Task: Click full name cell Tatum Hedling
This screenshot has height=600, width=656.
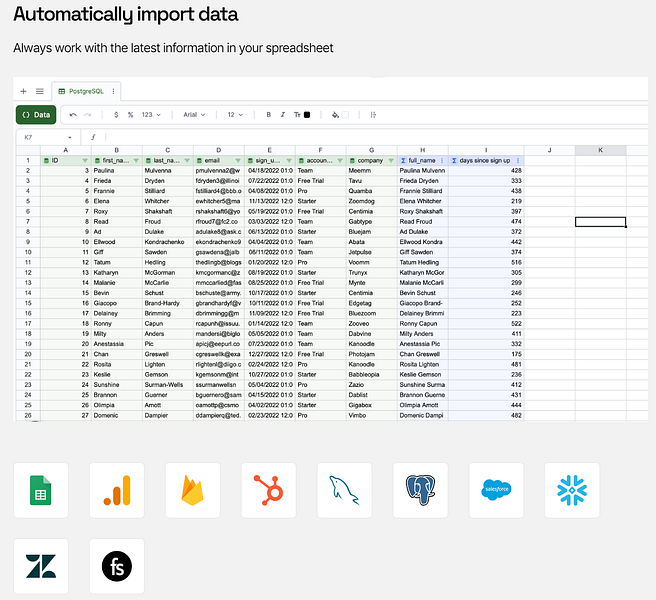Action: 423,262
